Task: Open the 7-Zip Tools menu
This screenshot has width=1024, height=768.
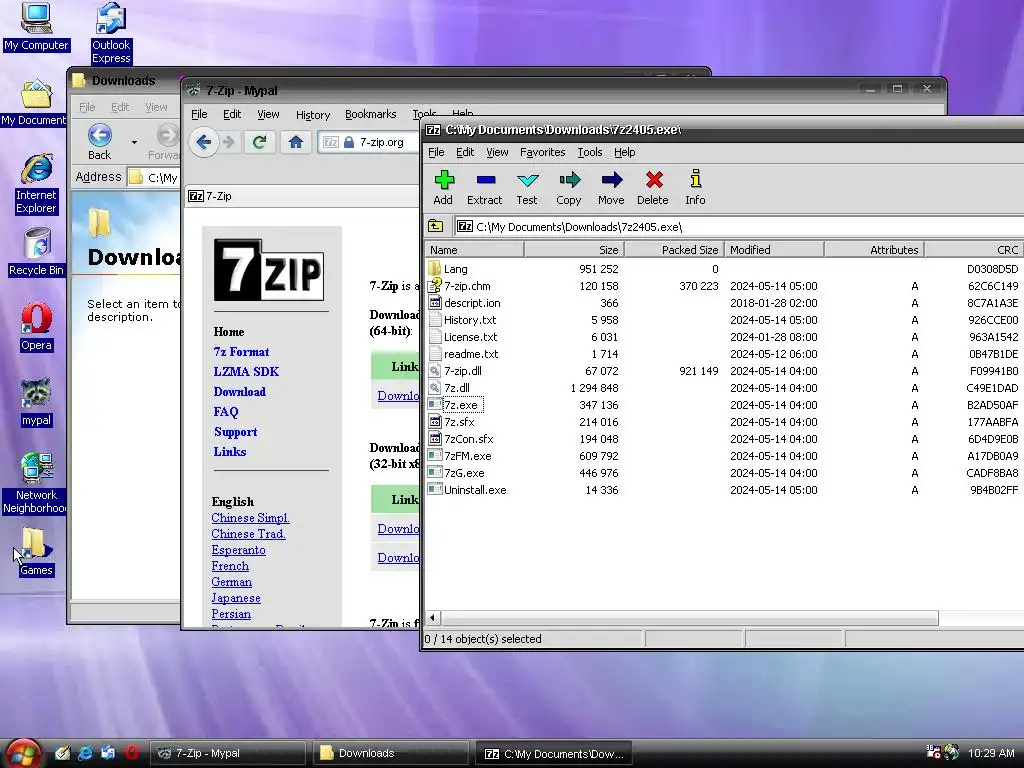Action: [x=590, y=152]
